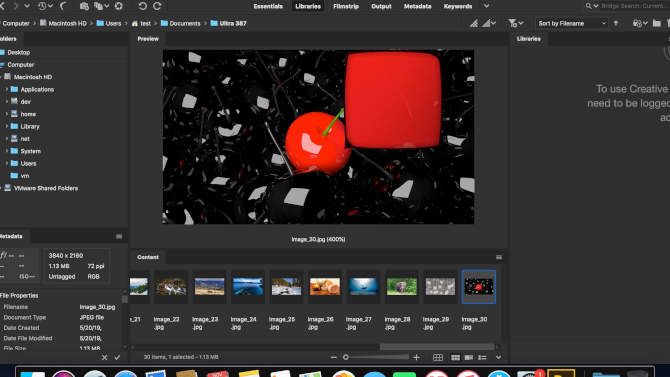Viewport: 670px width, 377px height.
Task: Expand the System folder in tree
Action: pos(7,151)
